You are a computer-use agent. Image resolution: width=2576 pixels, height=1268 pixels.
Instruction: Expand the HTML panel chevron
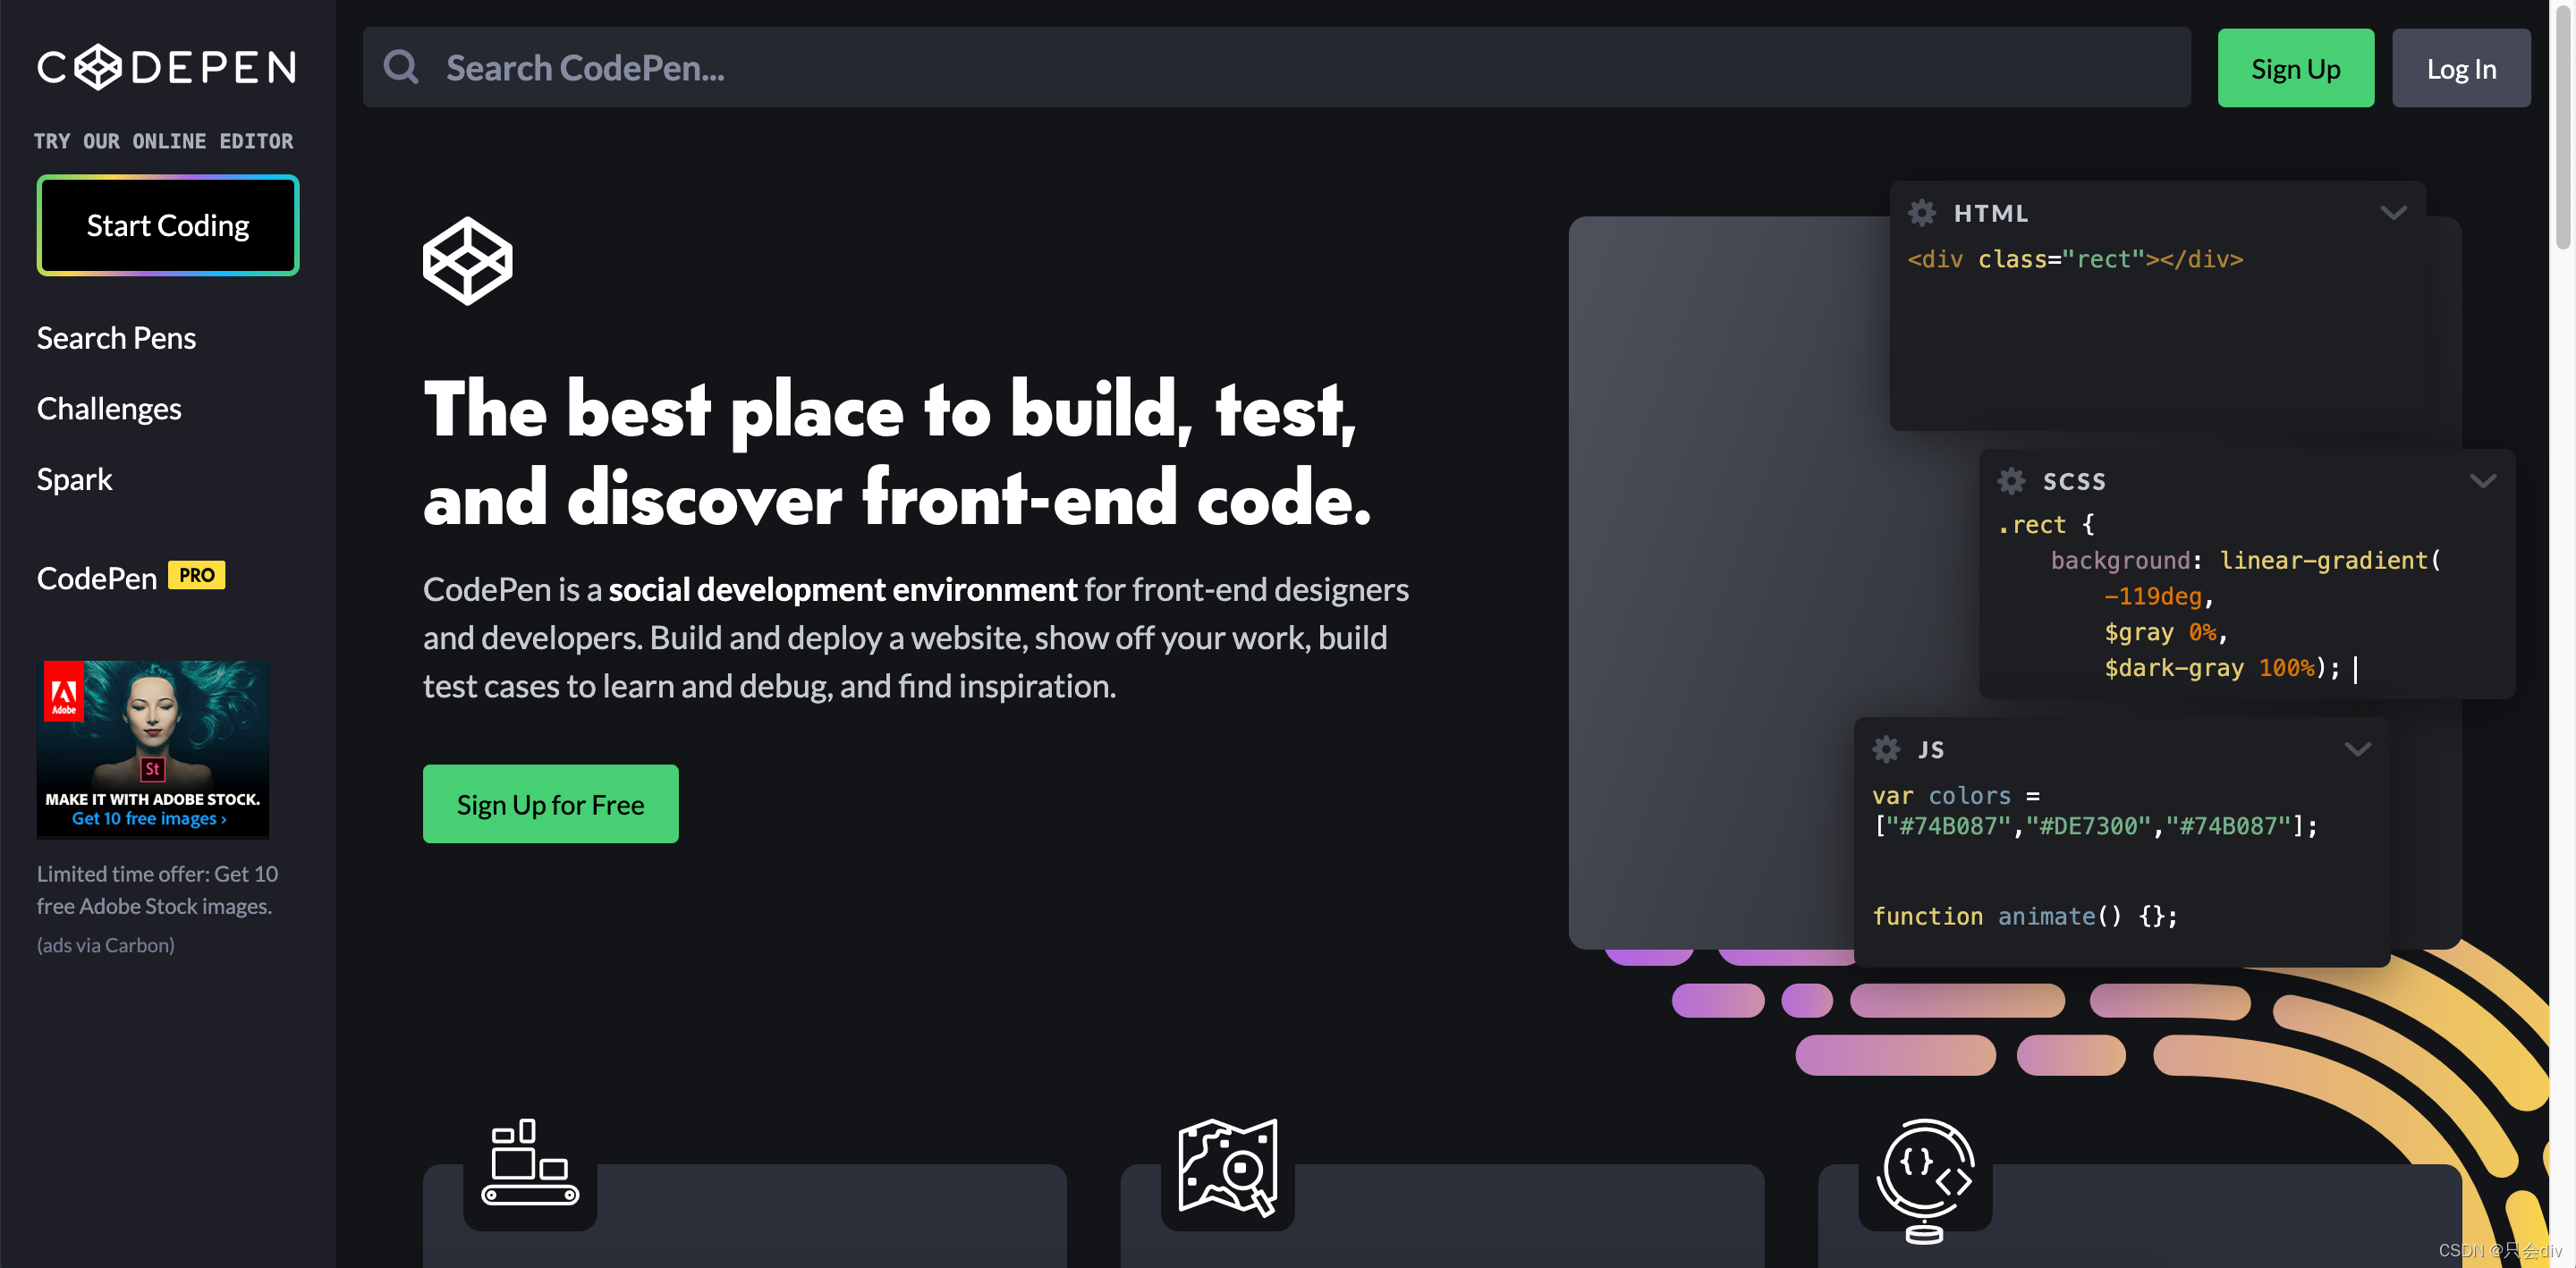pyautogui.click(x=2393, y=213)
